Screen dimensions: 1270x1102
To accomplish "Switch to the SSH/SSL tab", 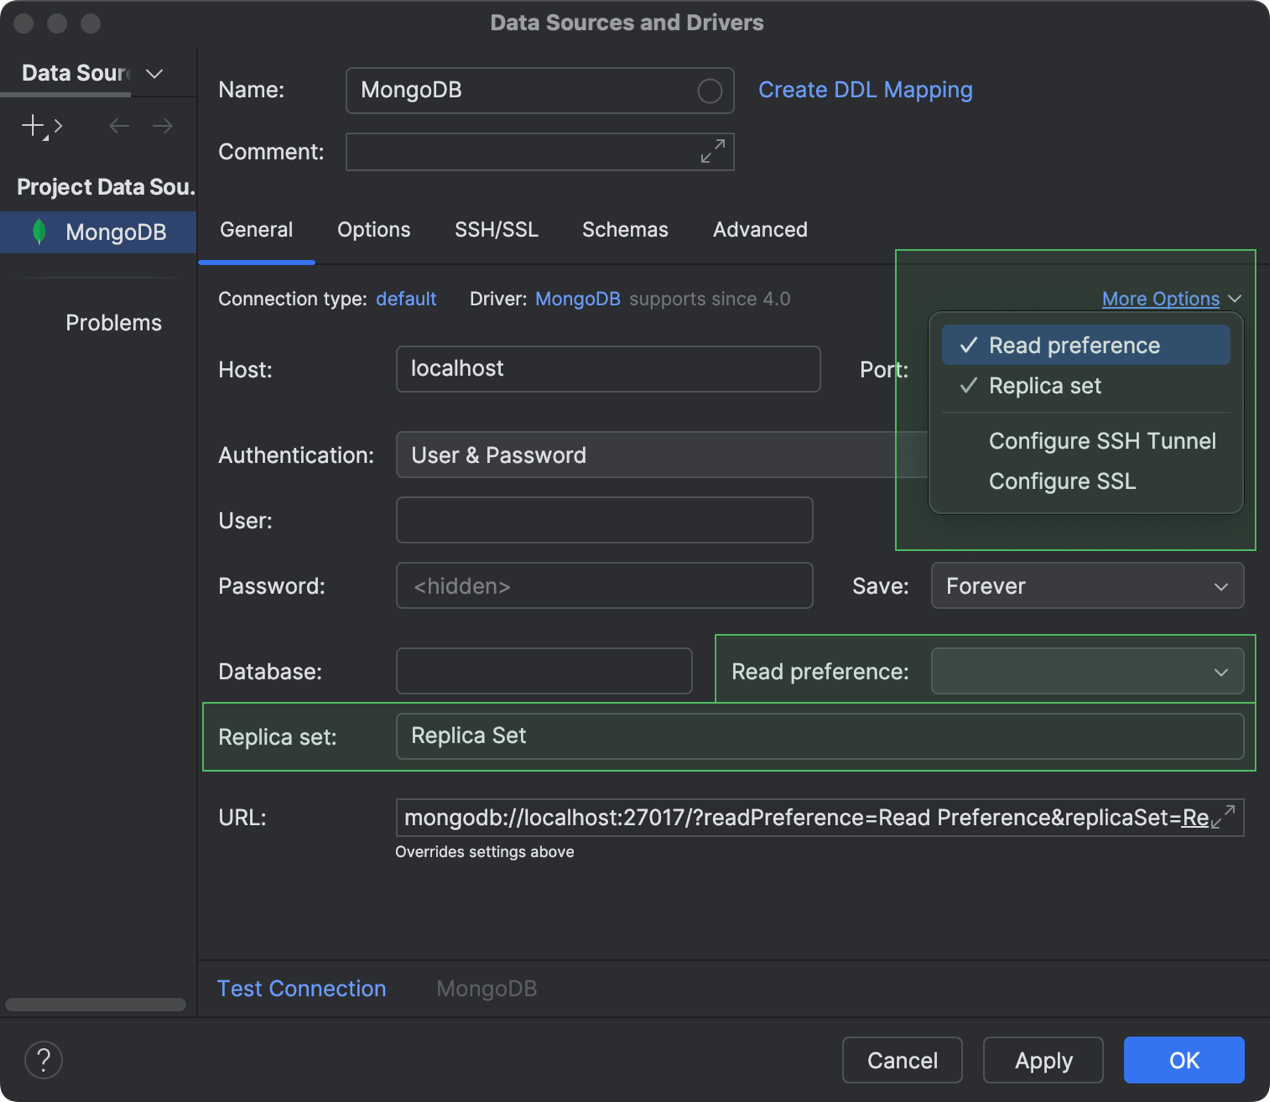I will point(496,230).
